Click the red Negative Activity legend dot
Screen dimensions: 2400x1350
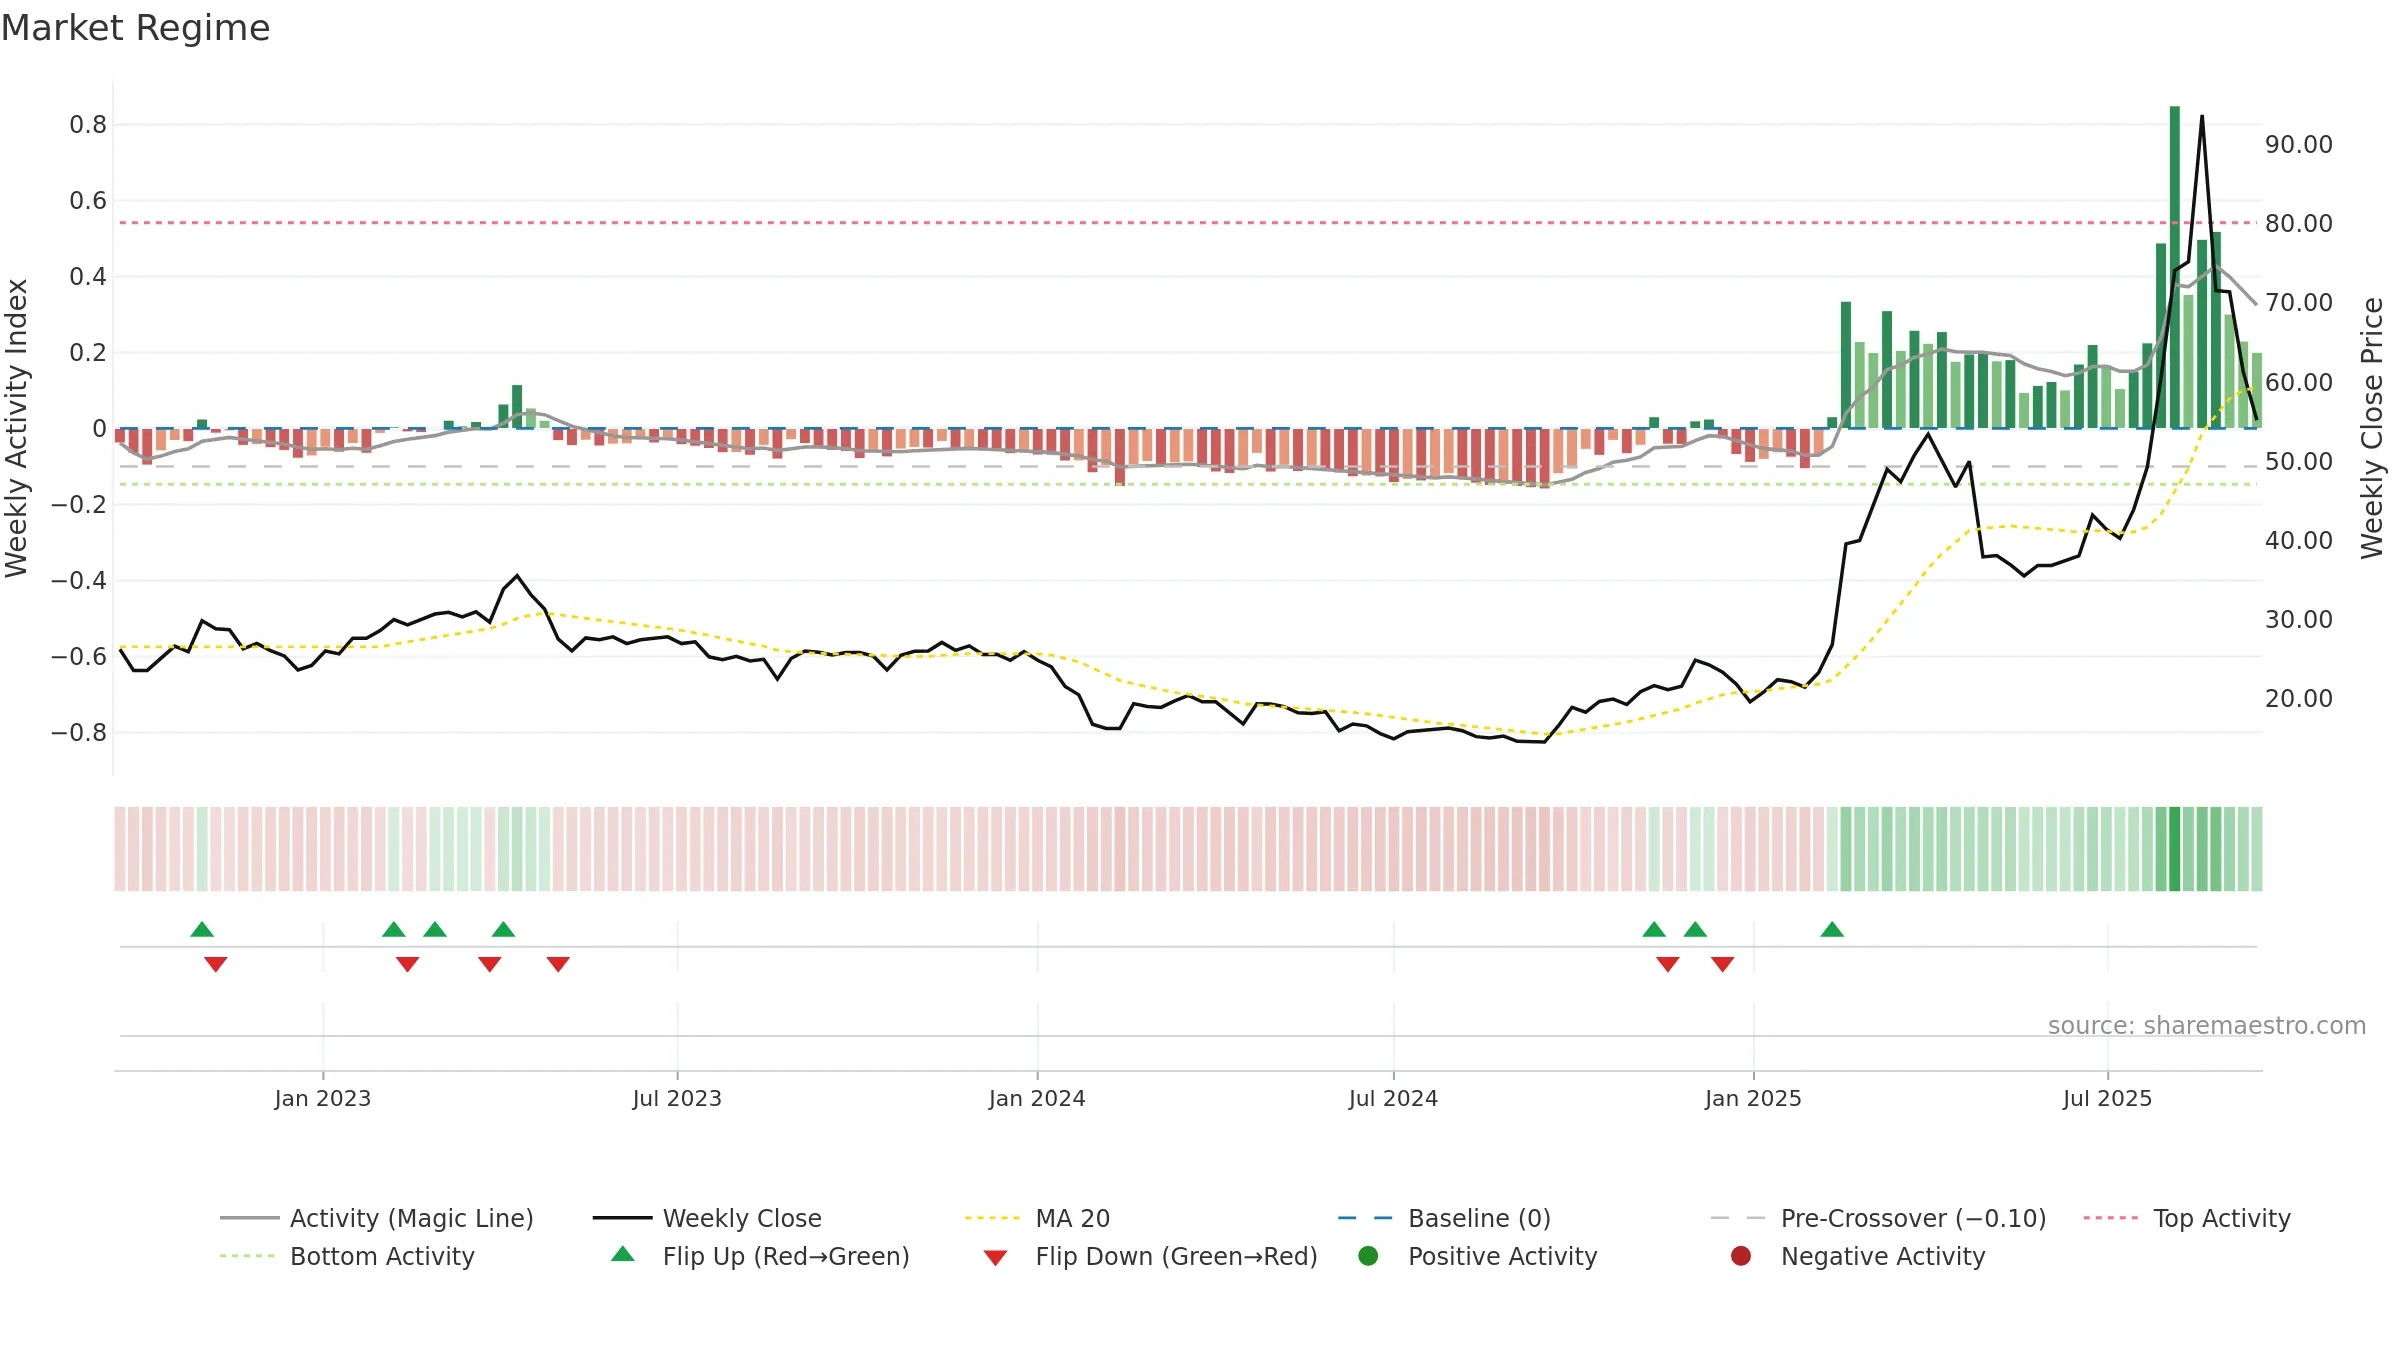[x=1741, y=1256]
